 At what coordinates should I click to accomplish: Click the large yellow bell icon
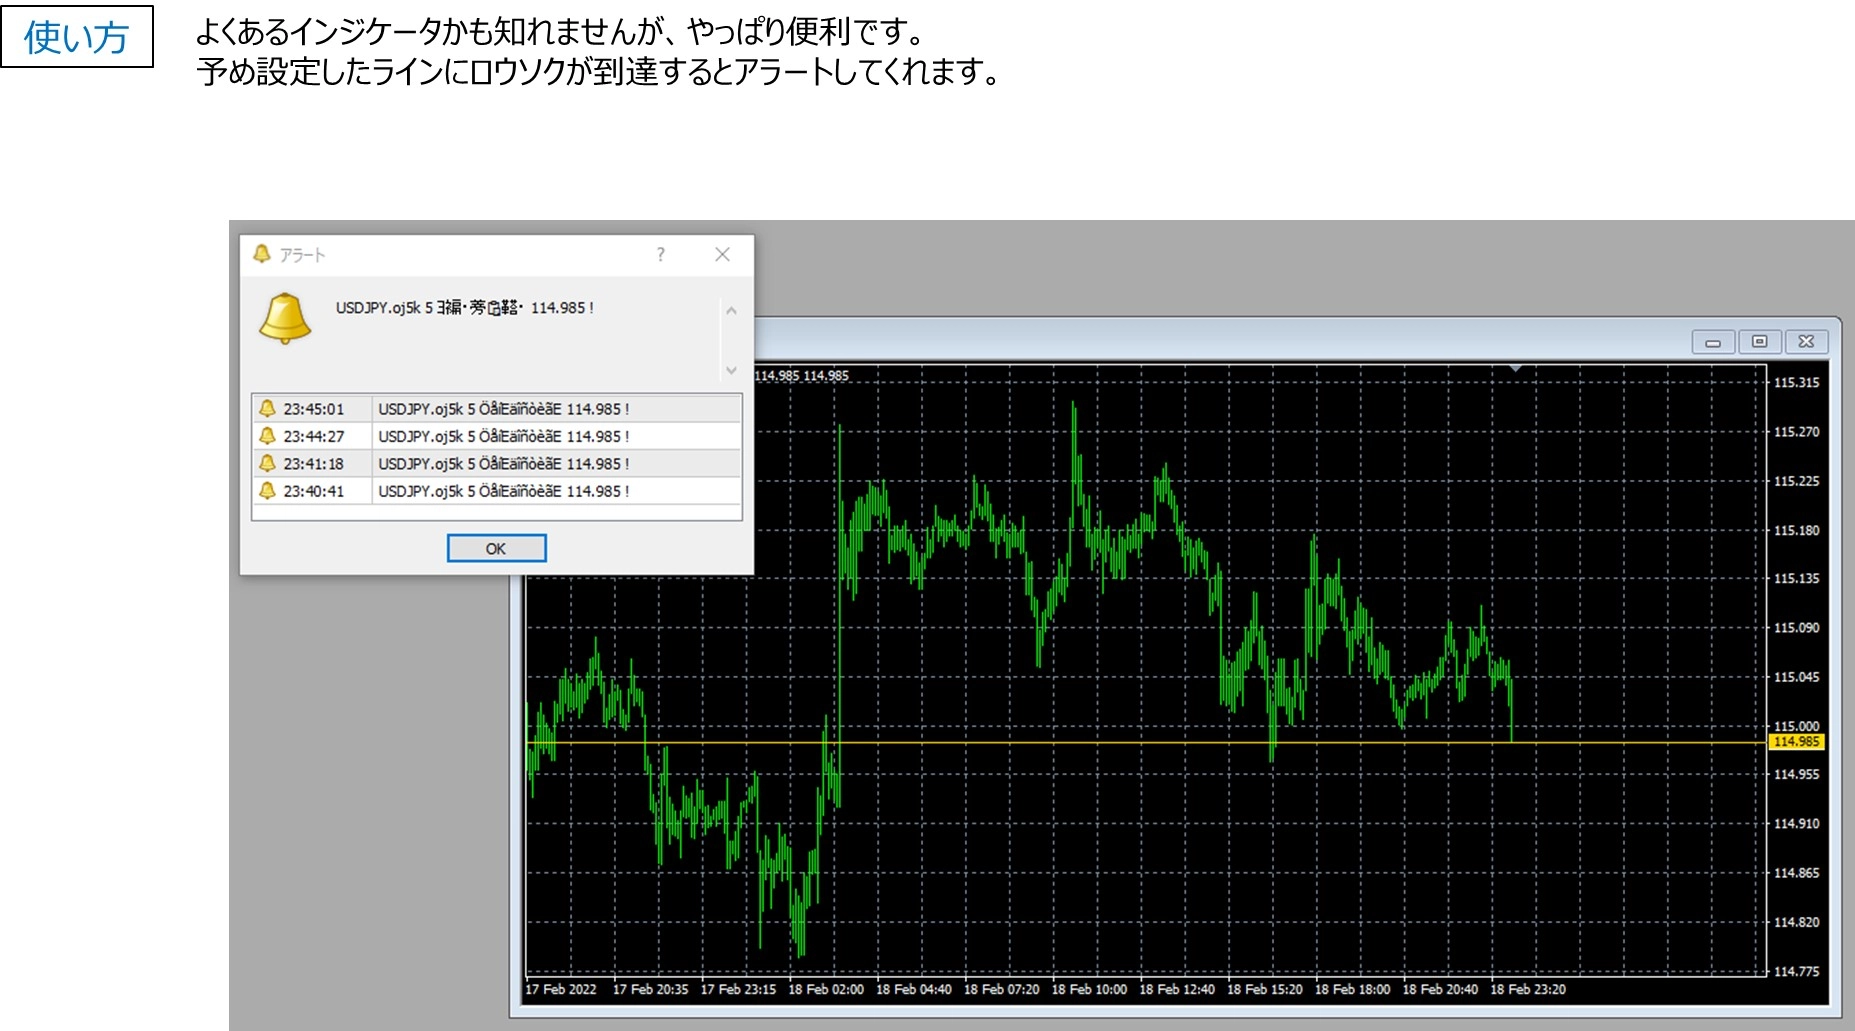point(285,318)
